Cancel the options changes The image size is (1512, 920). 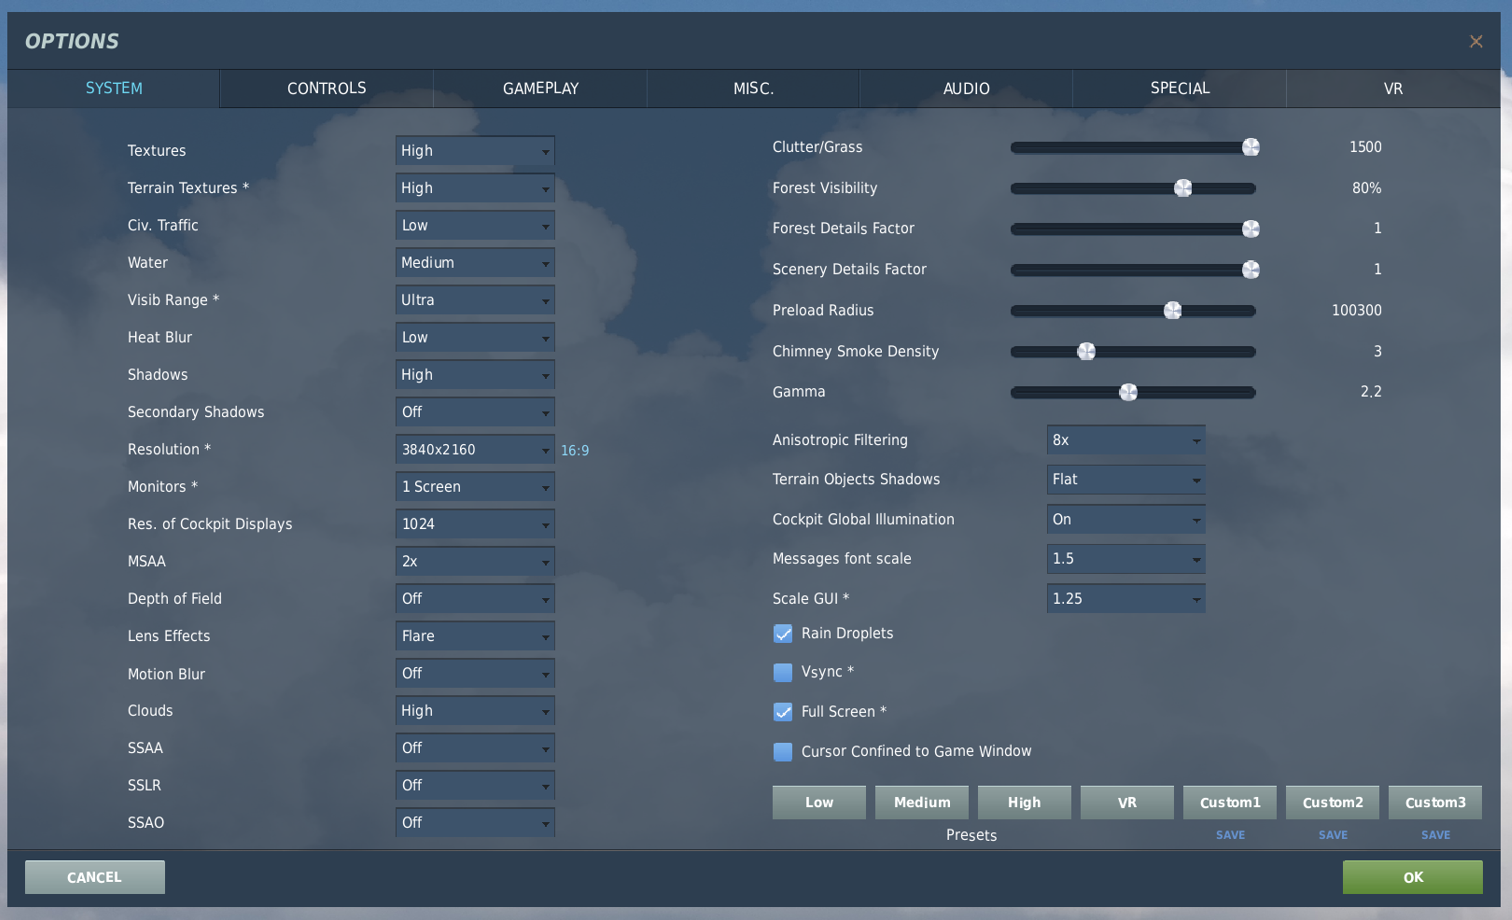95,877
